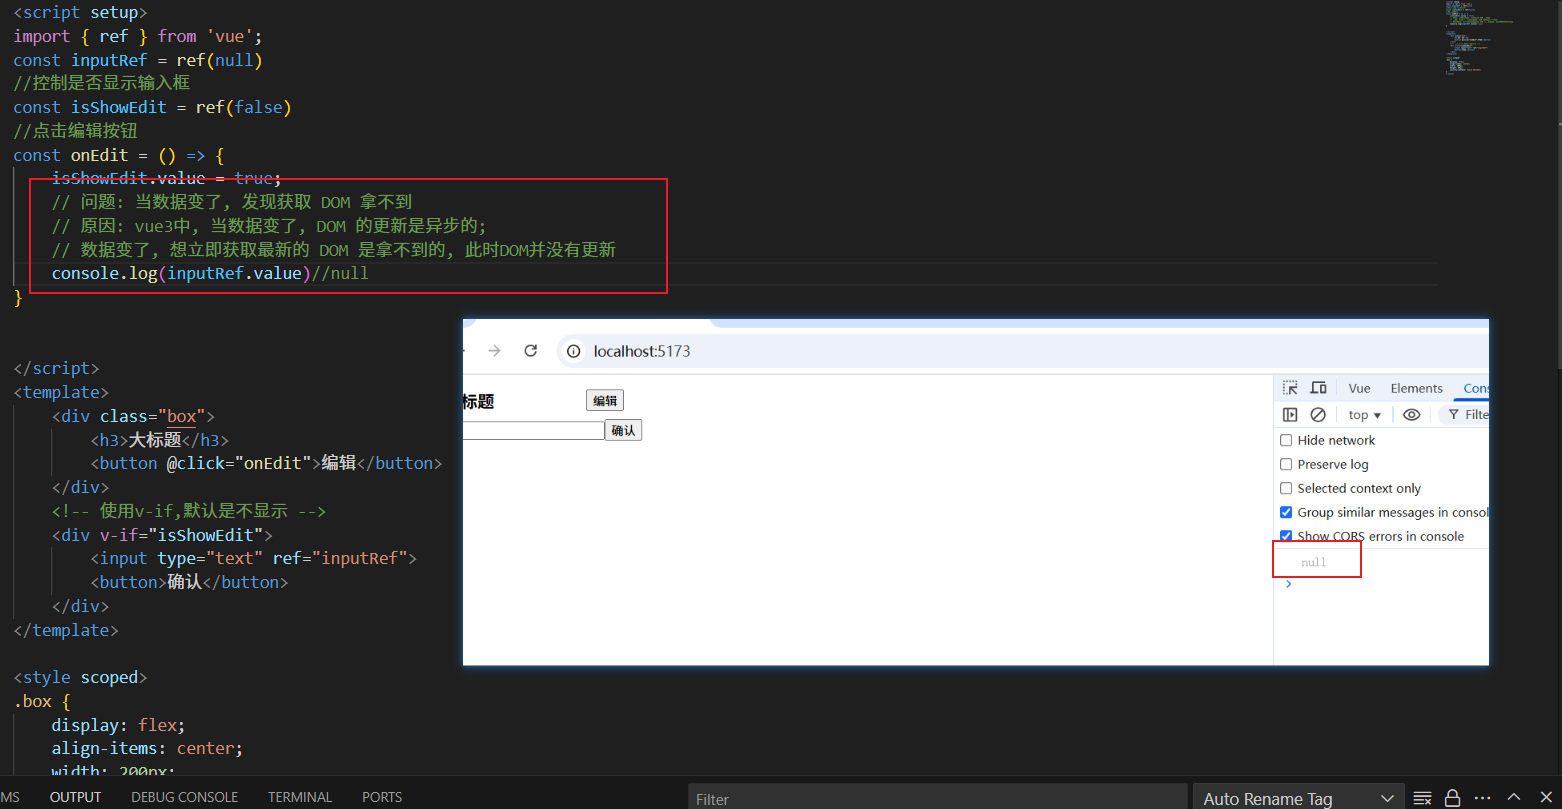The width and height of the screenshot is (1562, 809).
Task: Click the ".box {" selector line
Action: point(42,701)
